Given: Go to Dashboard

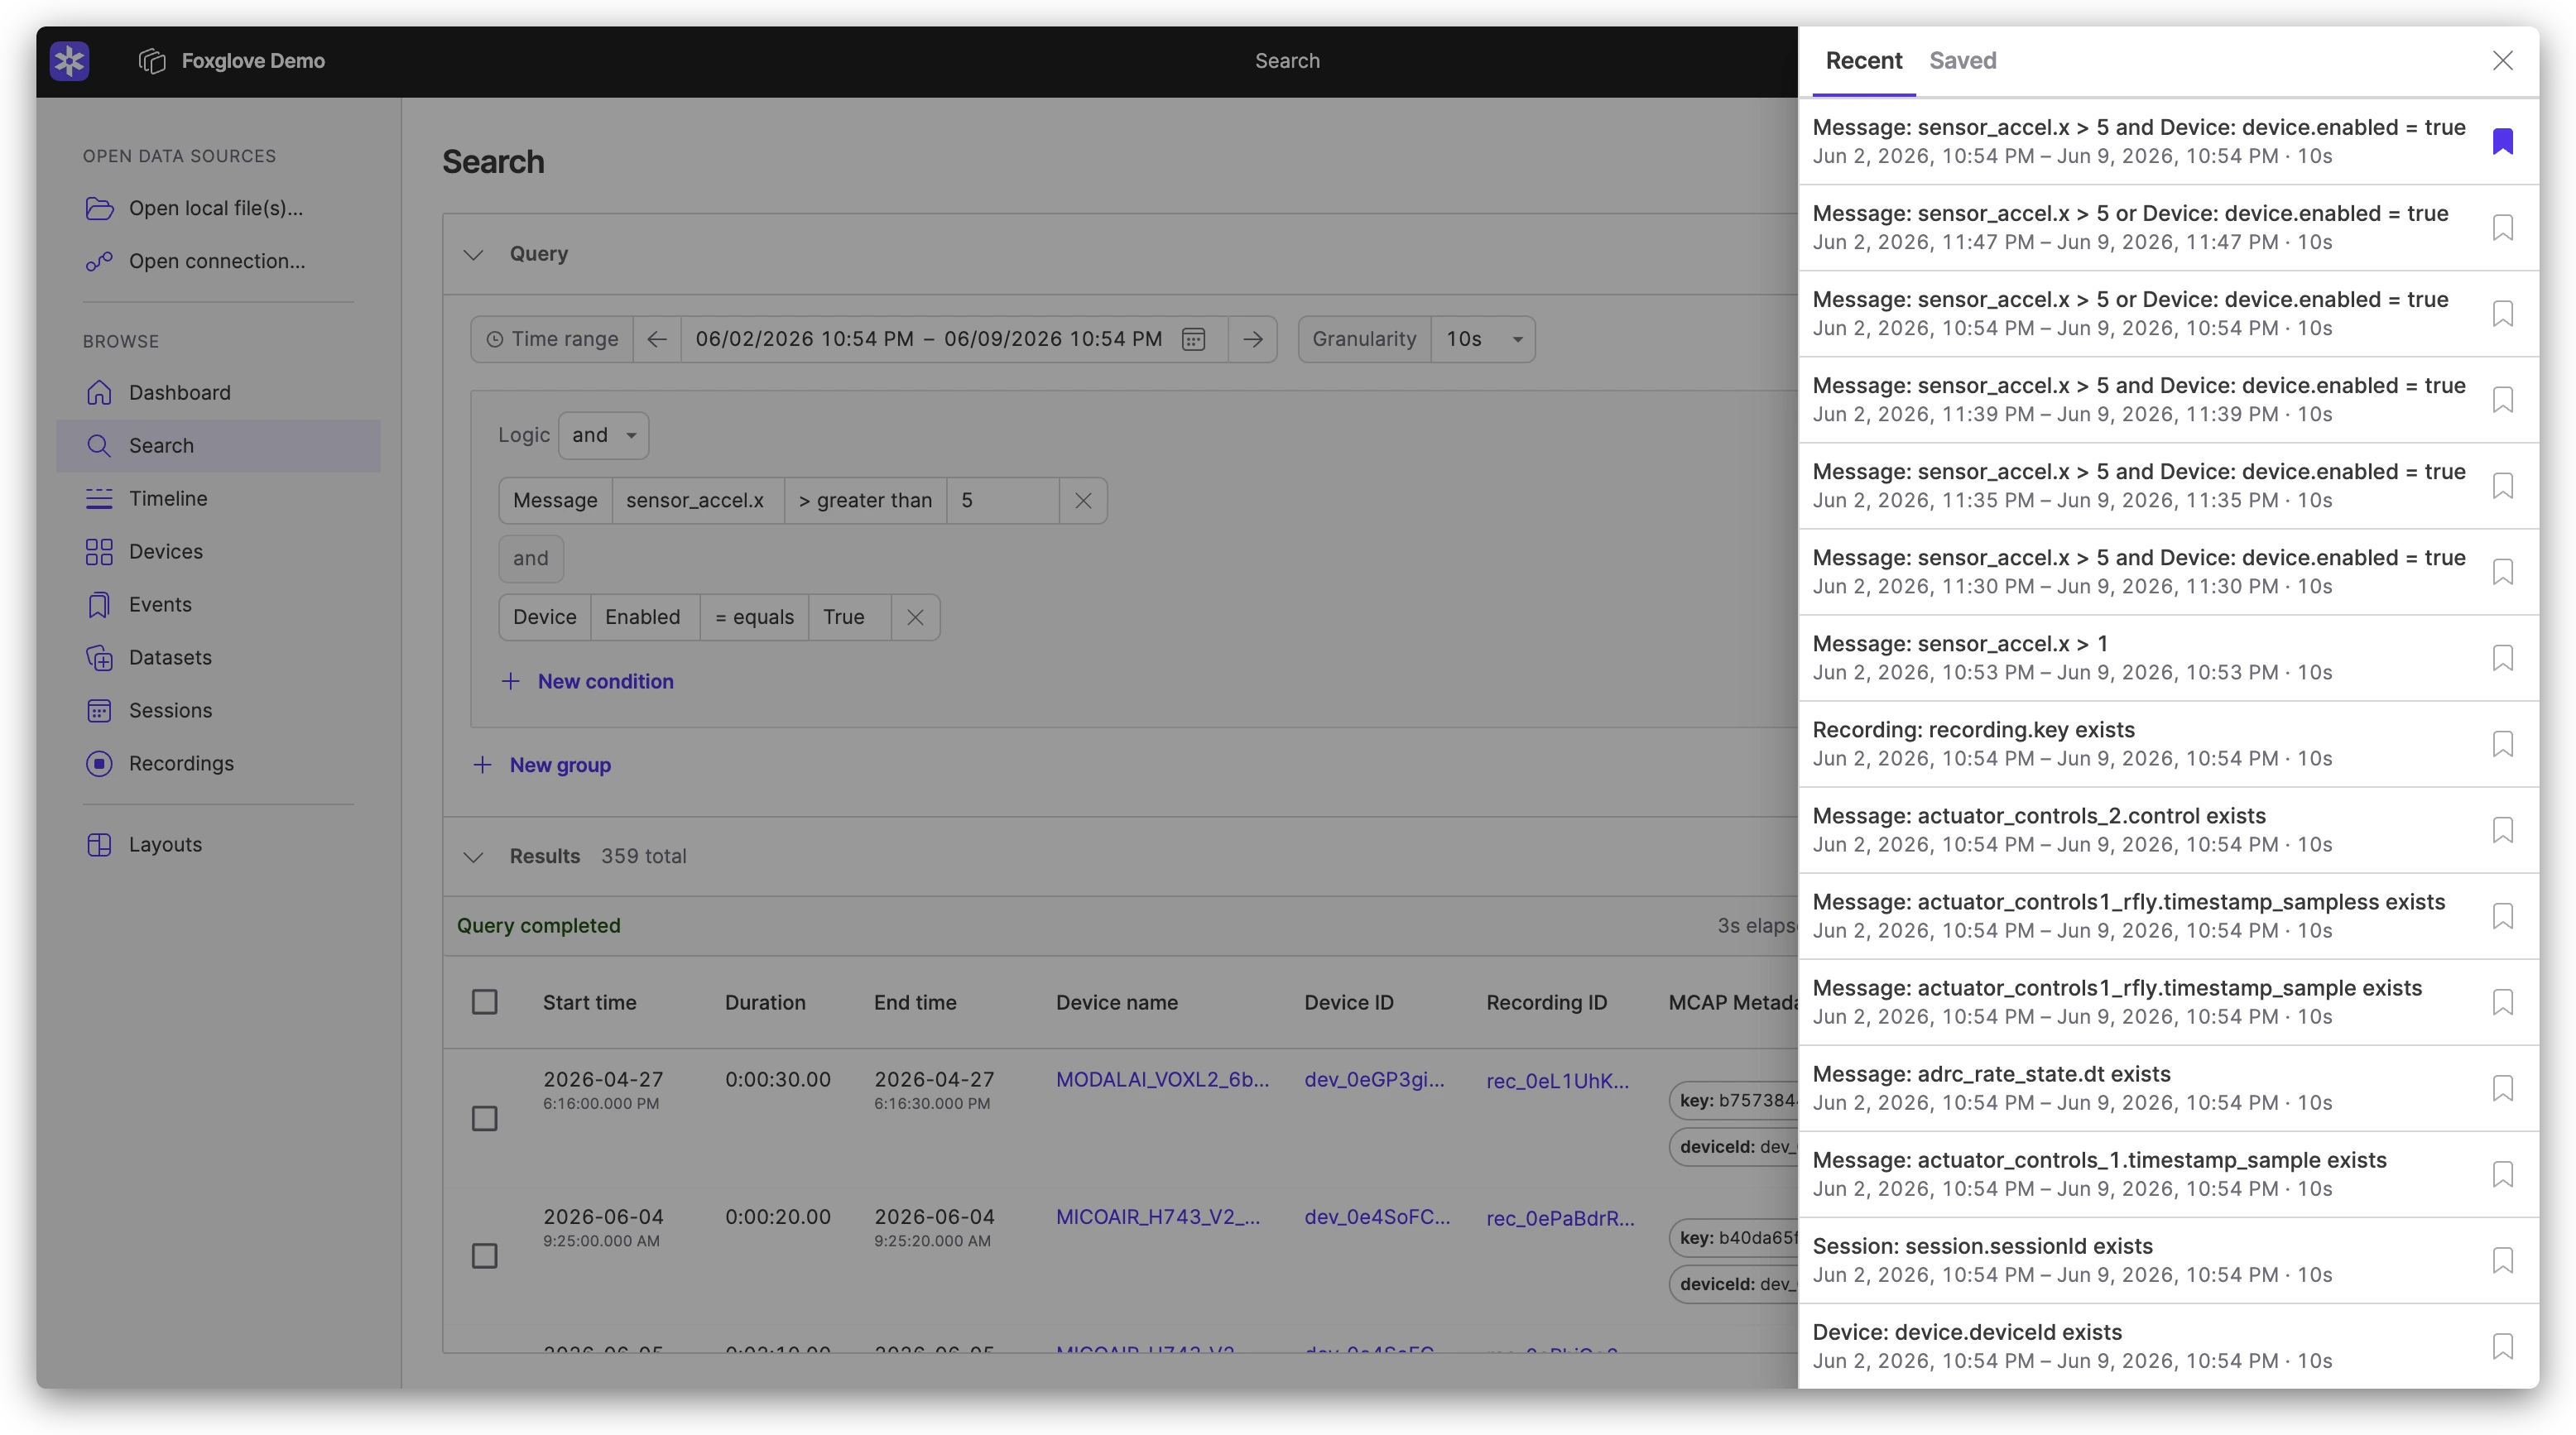Looking at the screenshot, I should pos(218,392).
